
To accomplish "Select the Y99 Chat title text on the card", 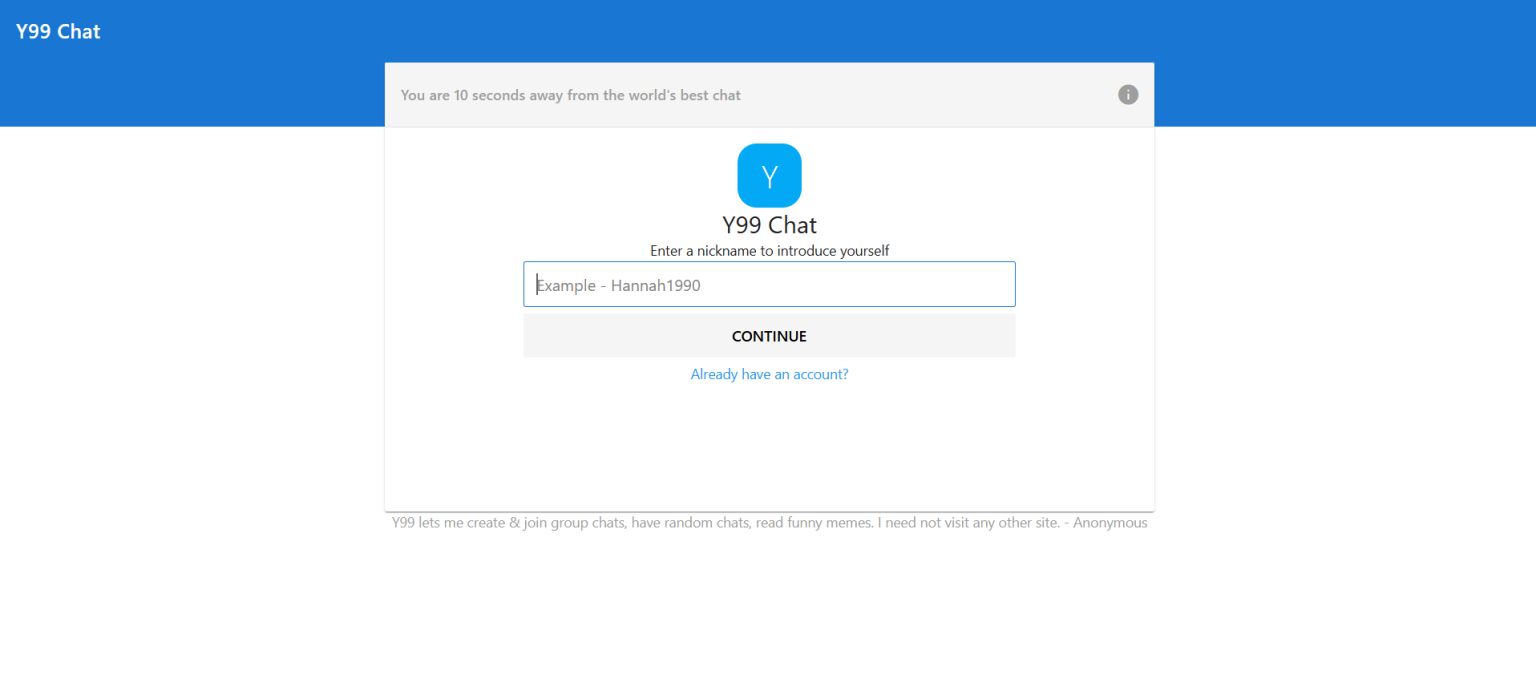I will tap(769, 224).
